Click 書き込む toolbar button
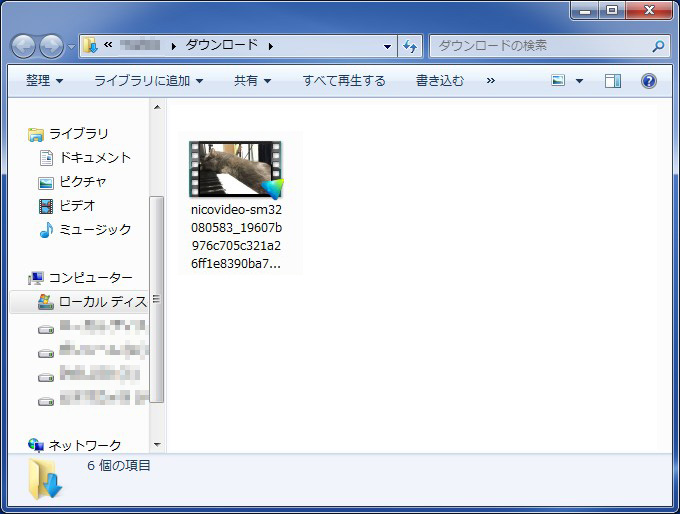Image resolution: width=680 pixels, height=514 pixels. [440, 81]
